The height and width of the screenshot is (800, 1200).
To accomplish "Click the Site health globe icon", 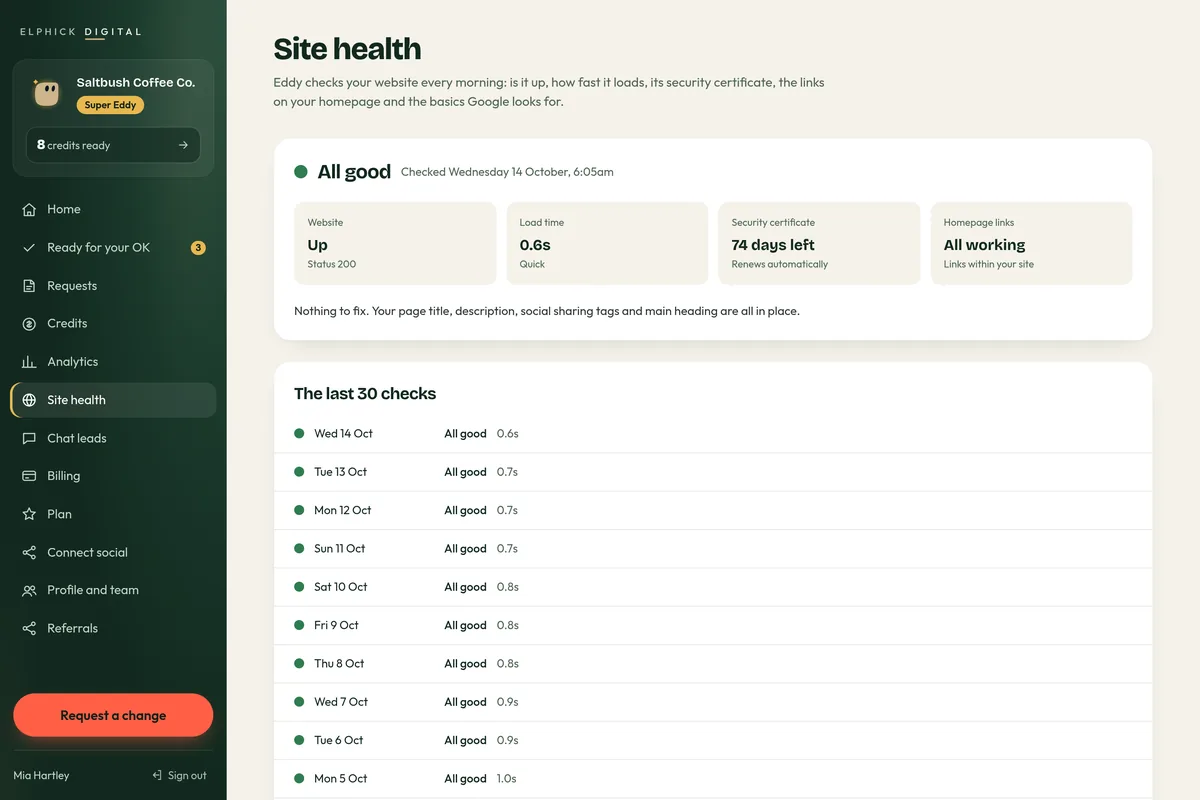I will click(x=29, y=400).
